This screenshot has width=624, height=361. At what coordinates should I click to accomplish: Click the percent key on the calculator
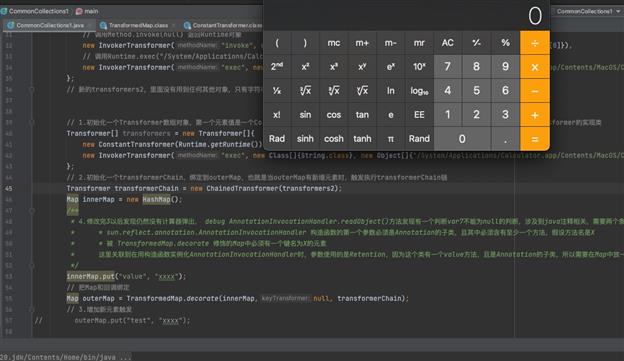(505, 43)
